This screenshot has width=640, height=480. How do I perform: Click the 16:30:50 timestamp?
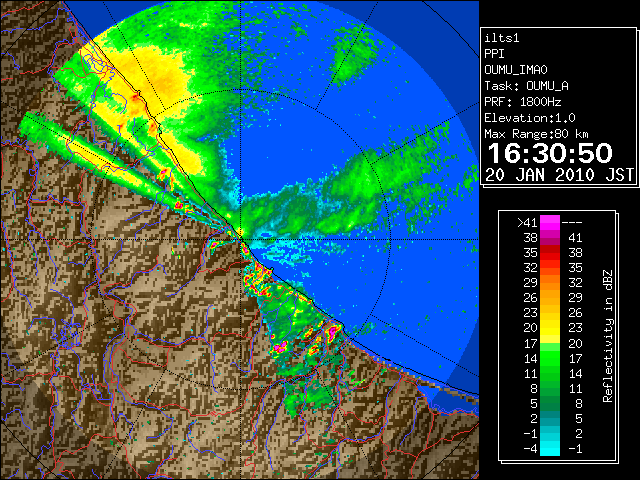click(550, 153)
